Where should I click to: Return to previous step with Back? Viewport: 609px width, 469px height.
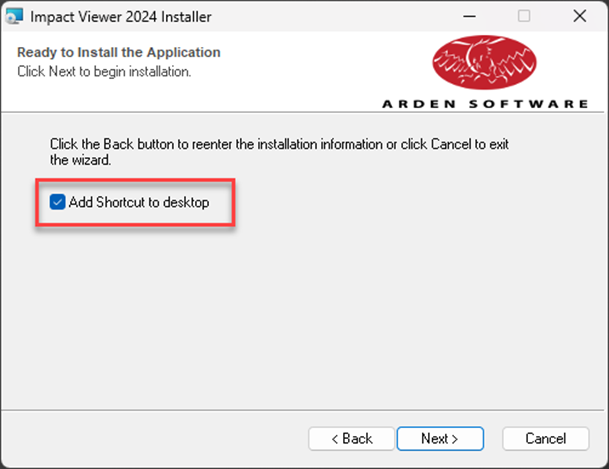tap(351, 439)
